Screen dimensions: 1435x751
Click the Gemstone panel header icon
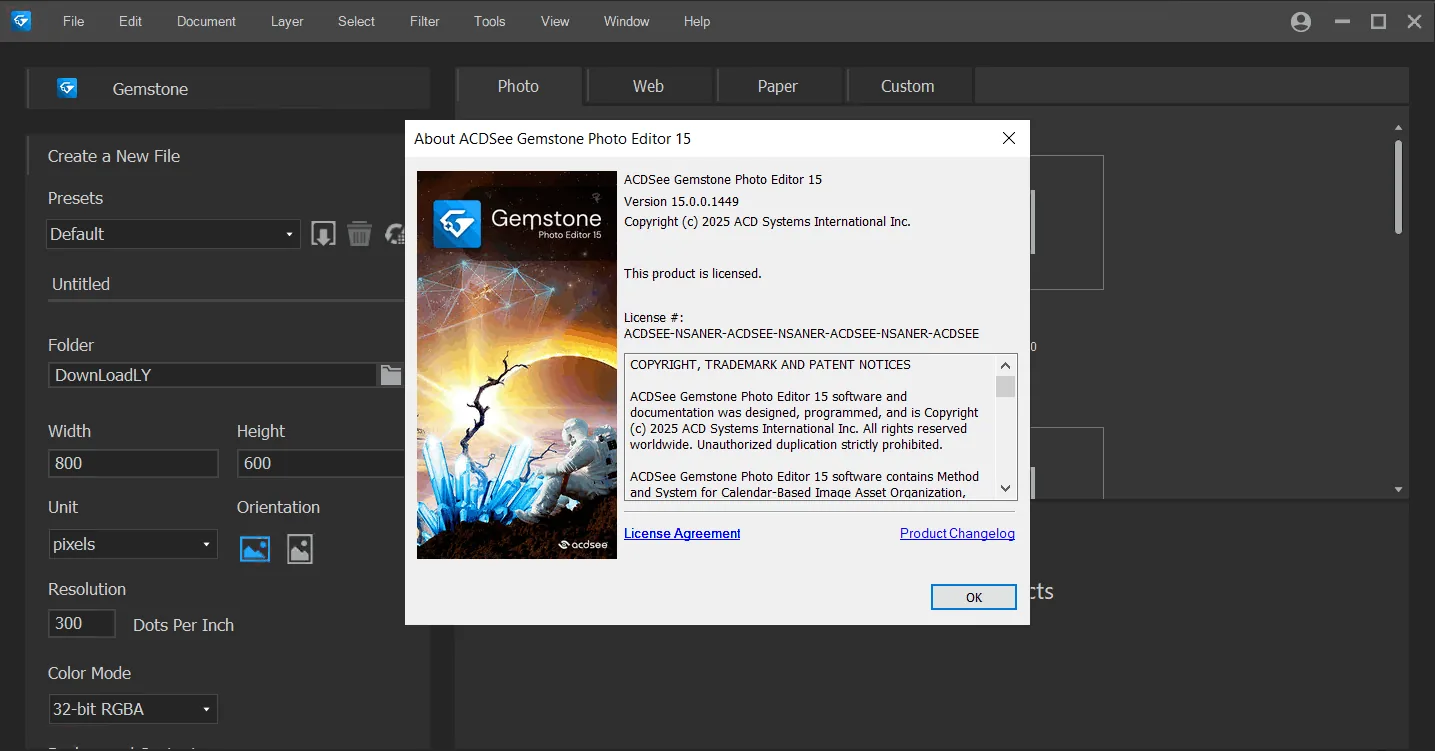pyautogui.click(x=67, y=88)
